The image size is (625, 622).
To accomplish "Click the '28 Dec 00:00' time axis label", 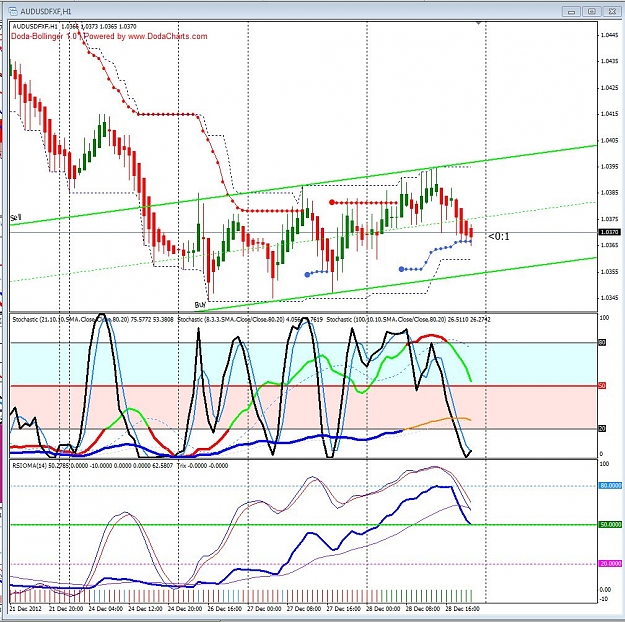I will tap(383, 609).
